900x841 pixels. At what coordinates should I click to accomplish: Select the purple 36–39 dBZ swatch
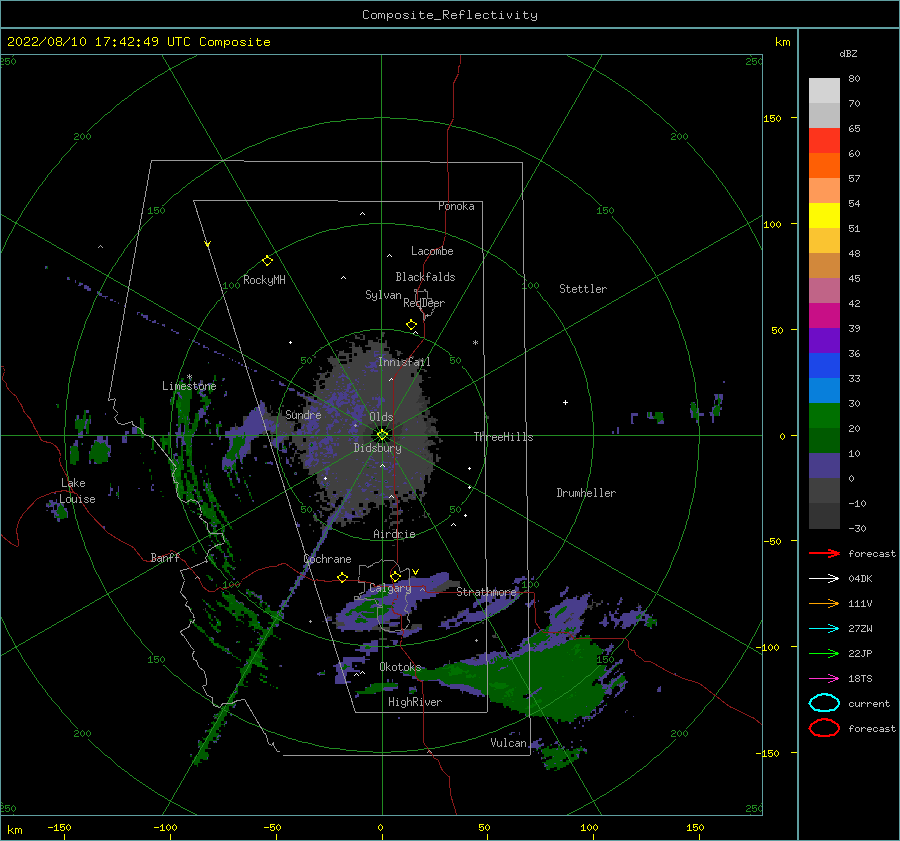pos(824,341)
